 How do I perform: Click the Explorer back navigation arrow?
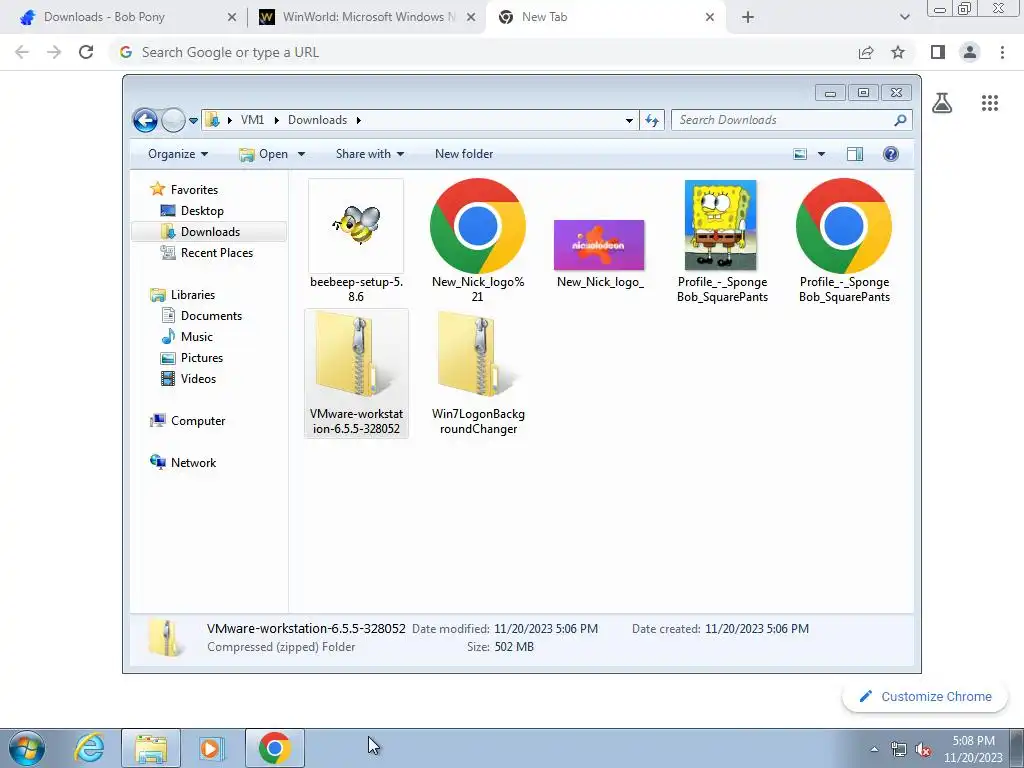coord(145,120)
